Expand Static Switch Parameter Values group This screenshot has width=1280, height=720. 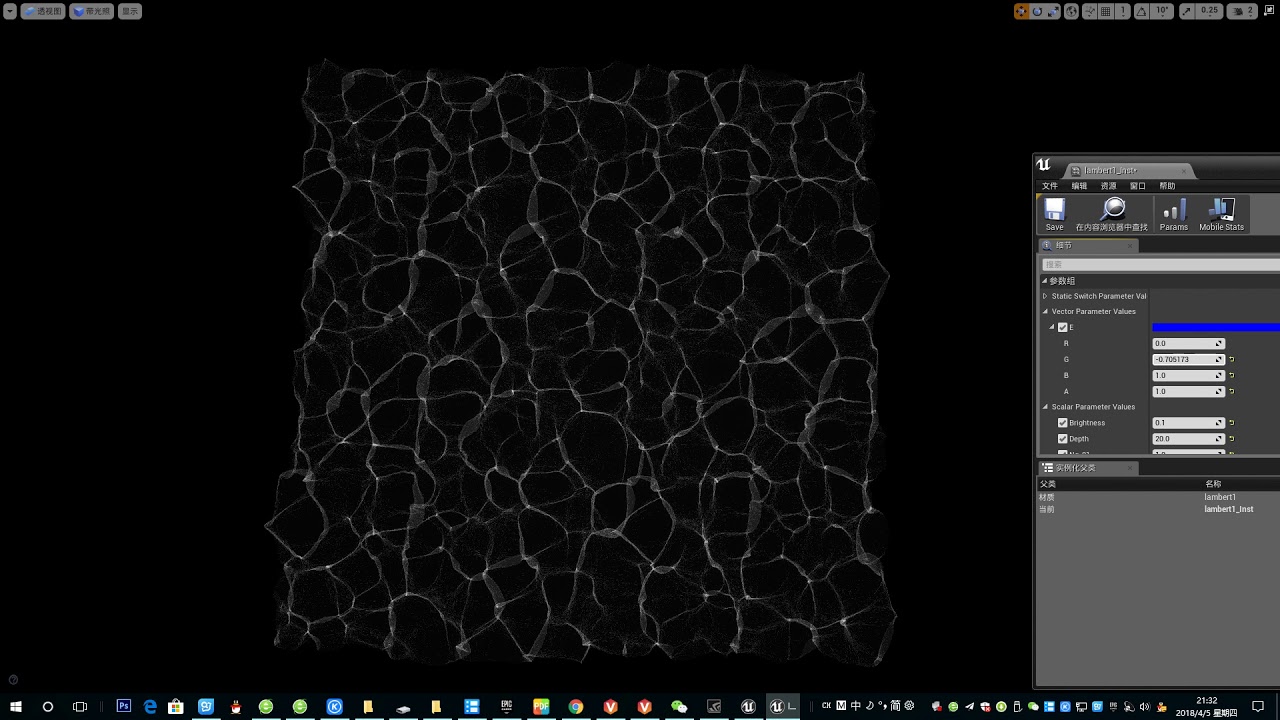tap(1045, 296)
